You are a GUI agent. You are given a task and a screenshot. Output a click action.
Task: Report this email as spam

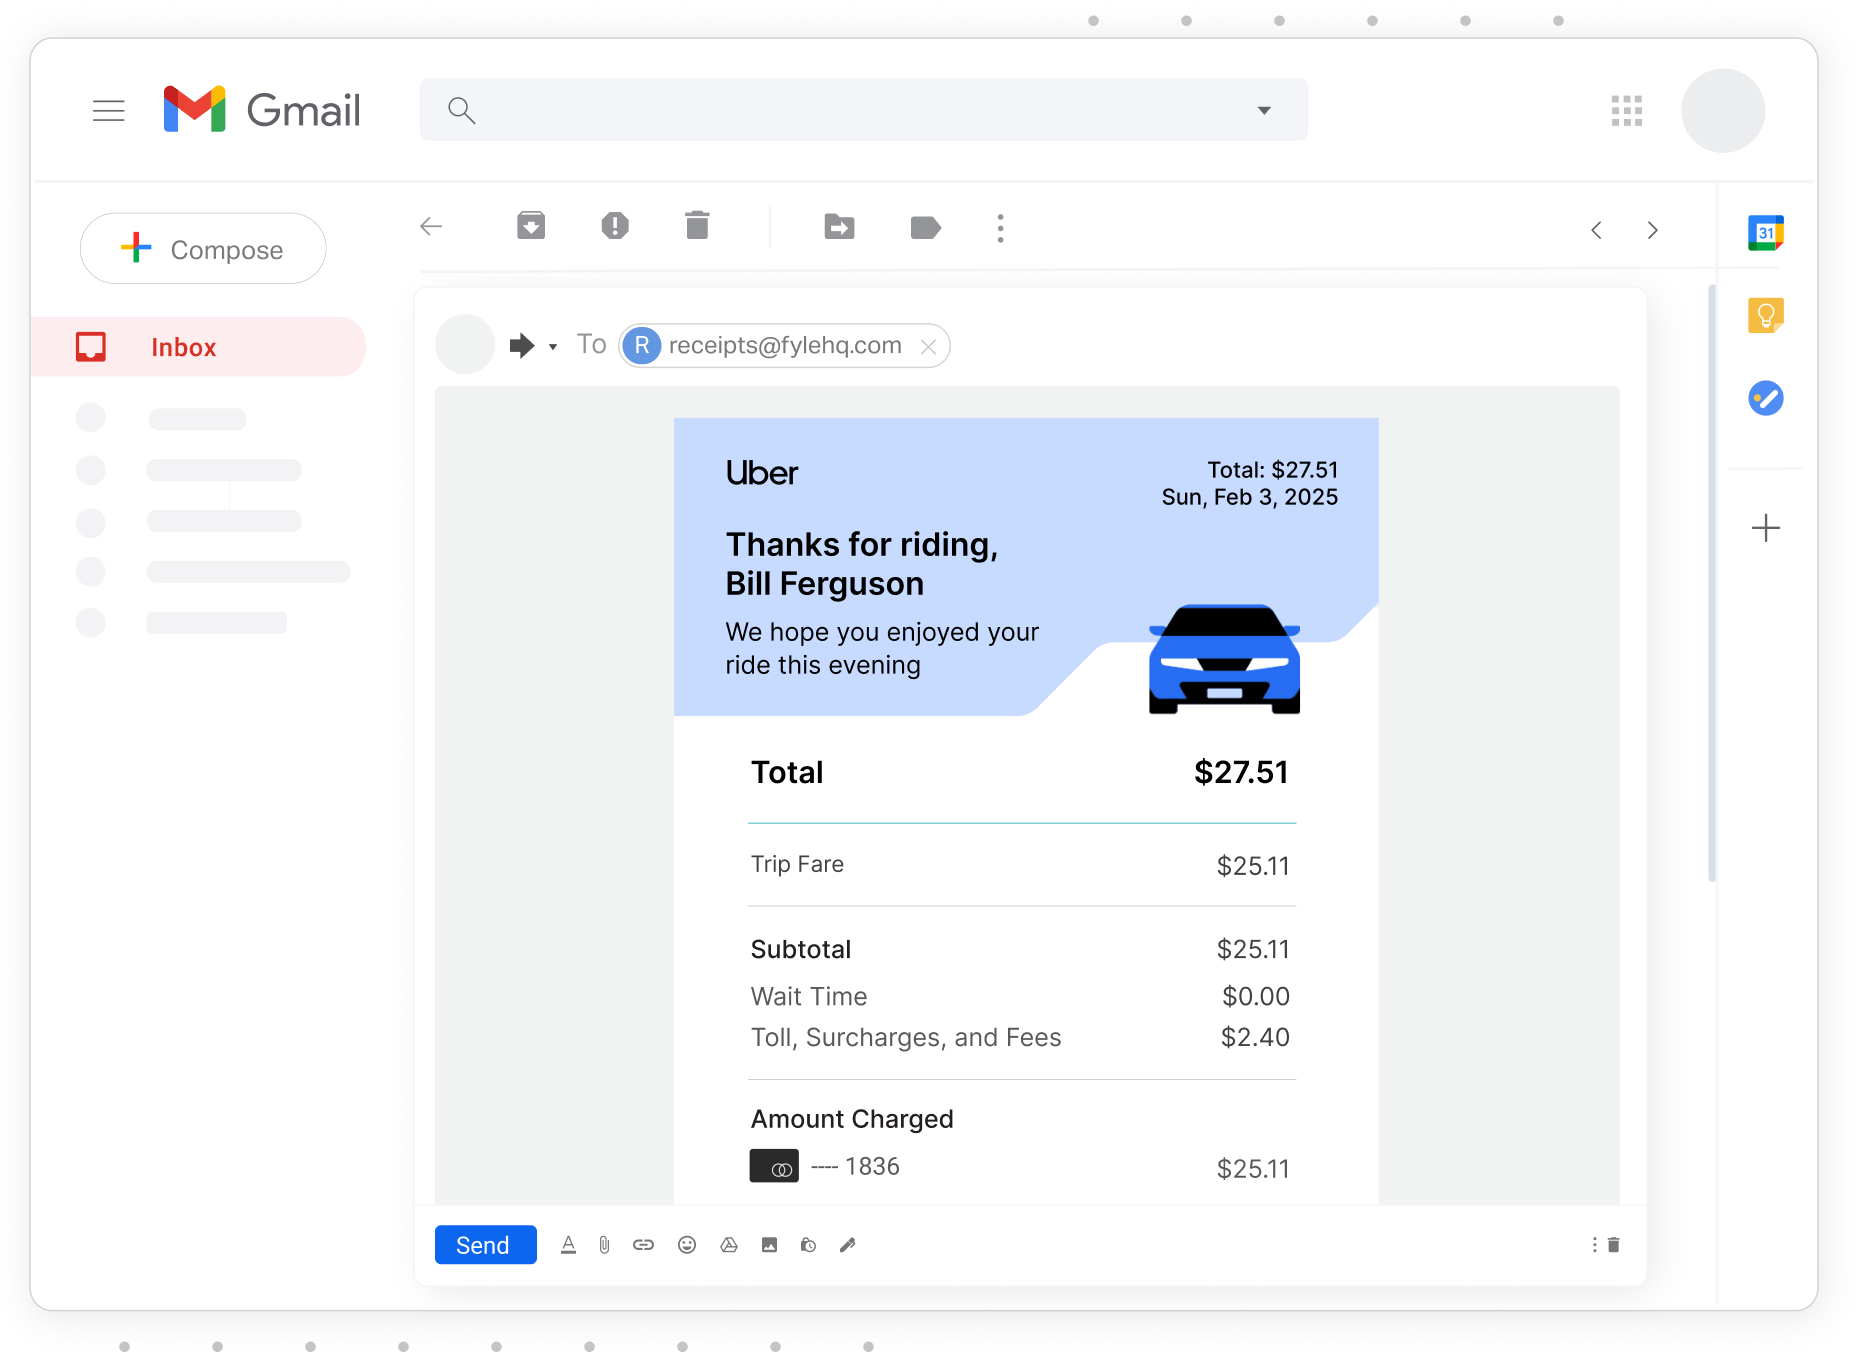(615, 226)
